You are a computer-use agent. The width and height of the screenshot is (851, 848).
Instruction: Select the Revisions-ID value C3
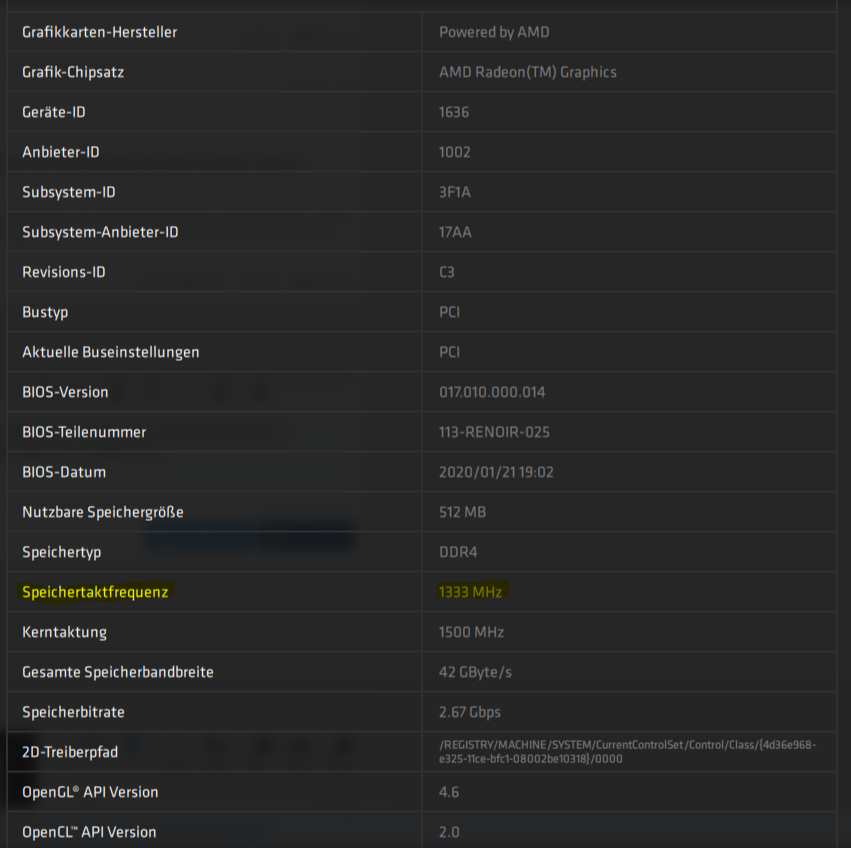(446, 272)
